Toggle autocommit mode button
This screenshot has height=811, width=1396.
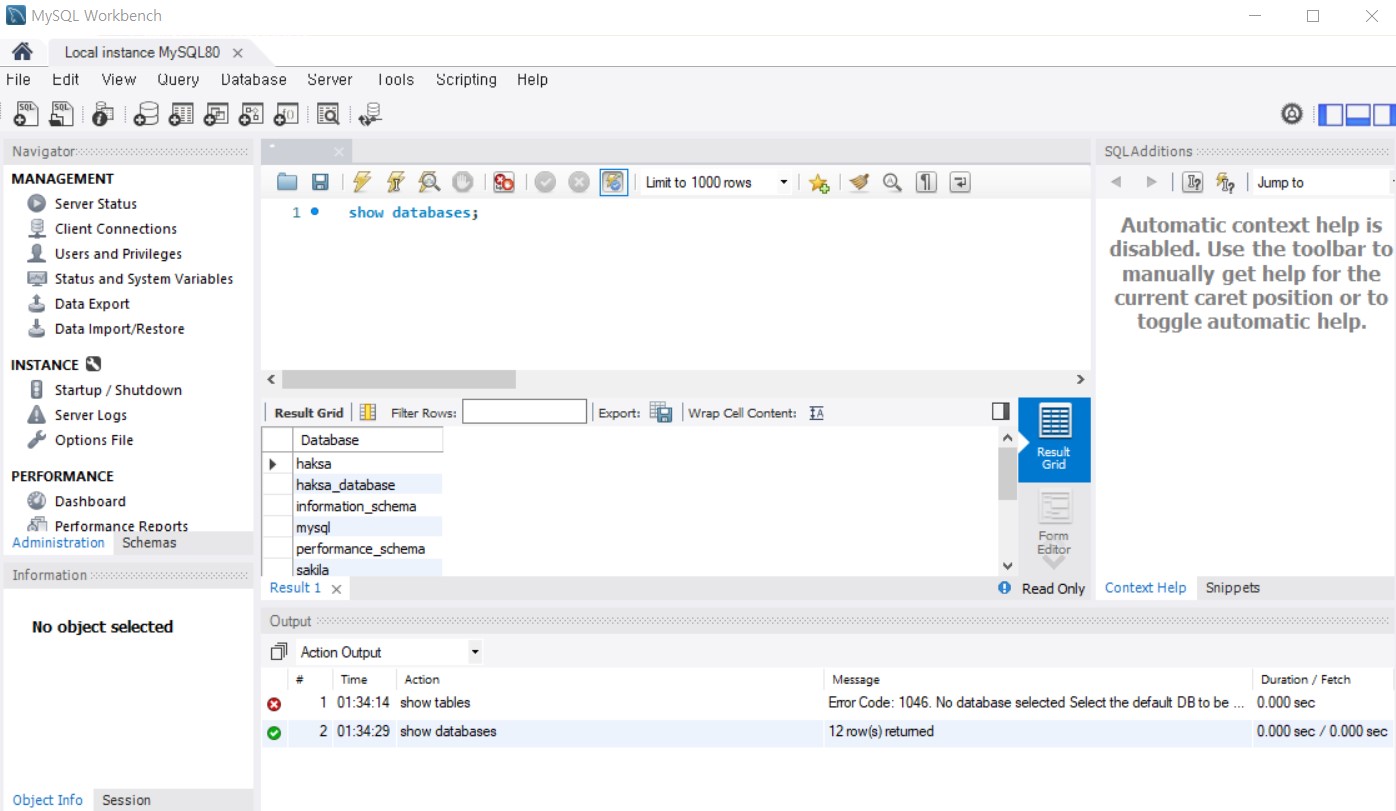click(613, 182)
